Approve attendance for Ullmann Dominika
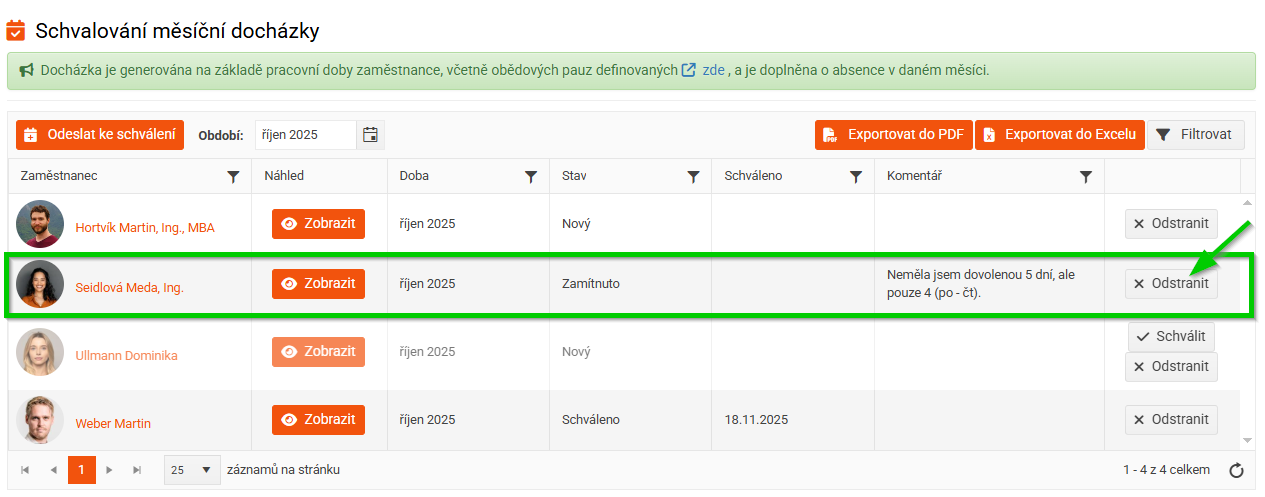This screenshot has height=497, width=1265. (x=1172, y=337)
